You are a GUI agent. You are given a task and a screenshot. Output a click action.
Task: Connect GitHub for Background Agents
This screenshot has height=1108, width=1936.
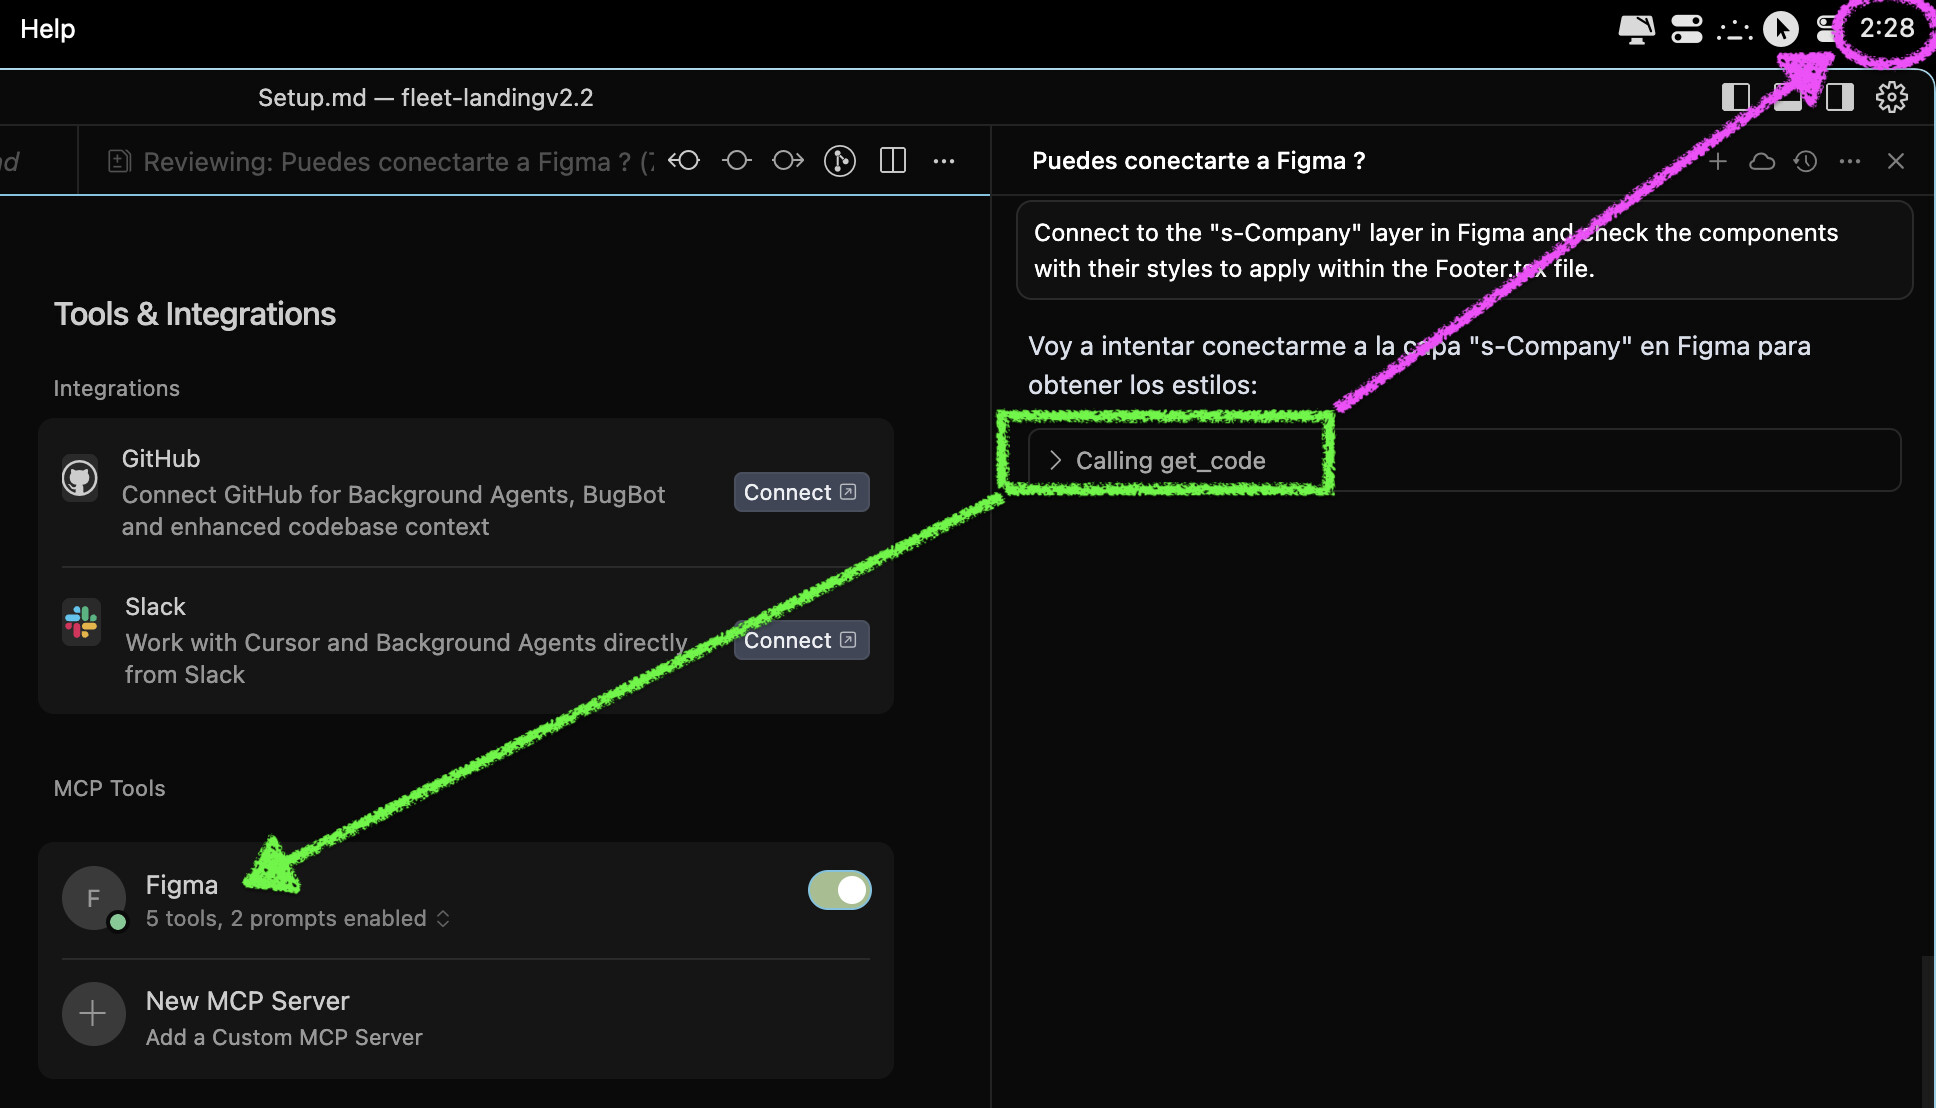point(800,491)
